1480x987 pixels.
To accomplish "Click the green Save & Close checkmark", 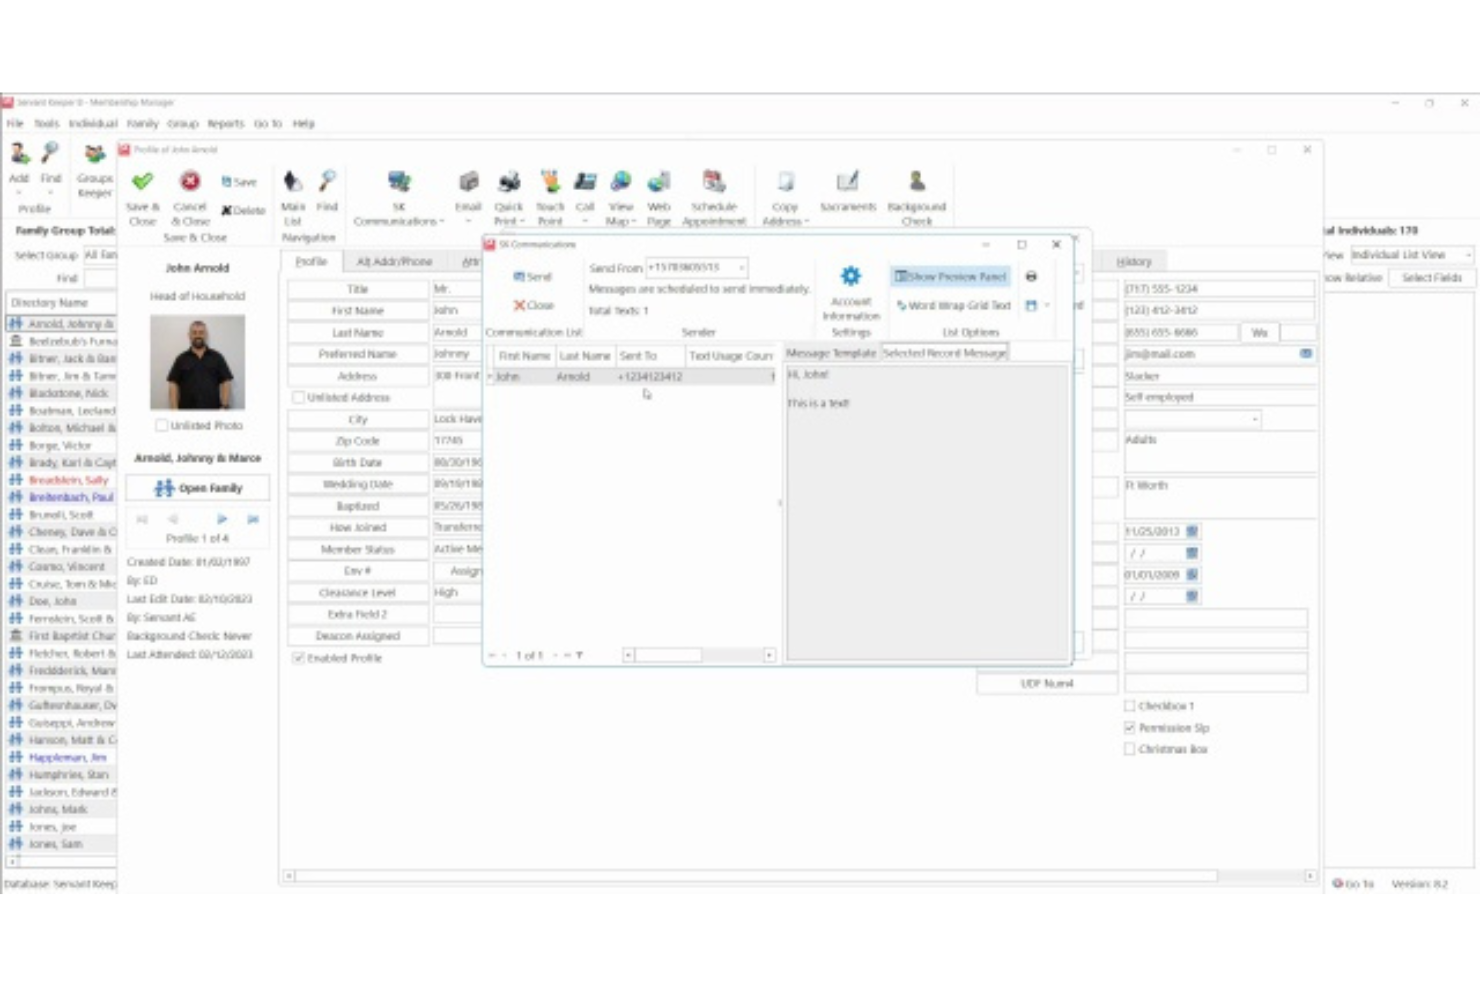I will coord(142,181).
